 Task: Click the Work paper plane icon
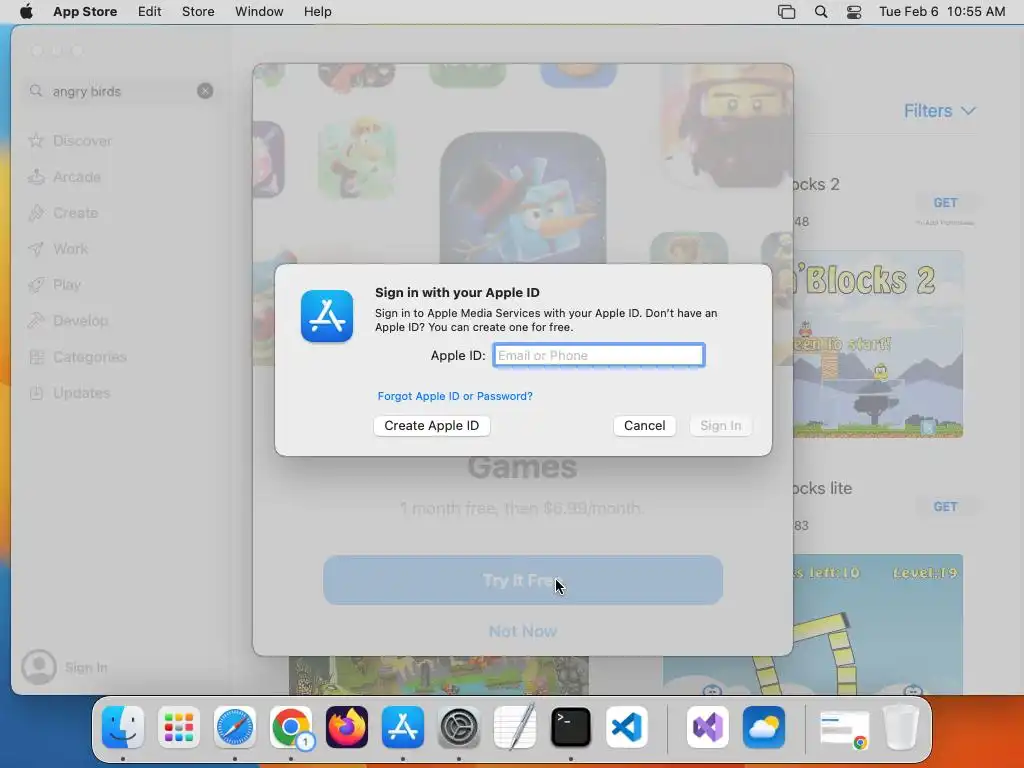point(37,249)
